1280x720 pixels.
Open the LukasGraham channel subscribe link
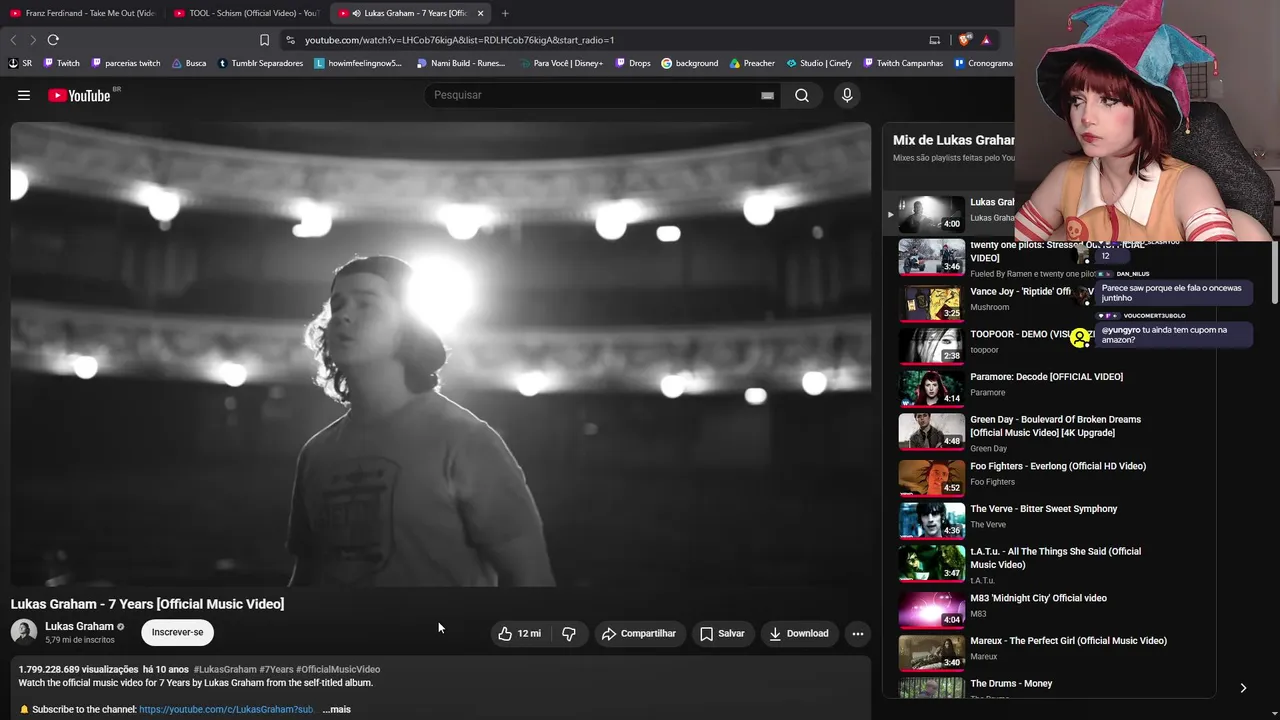pyautogui.click(x=226, y=709)
